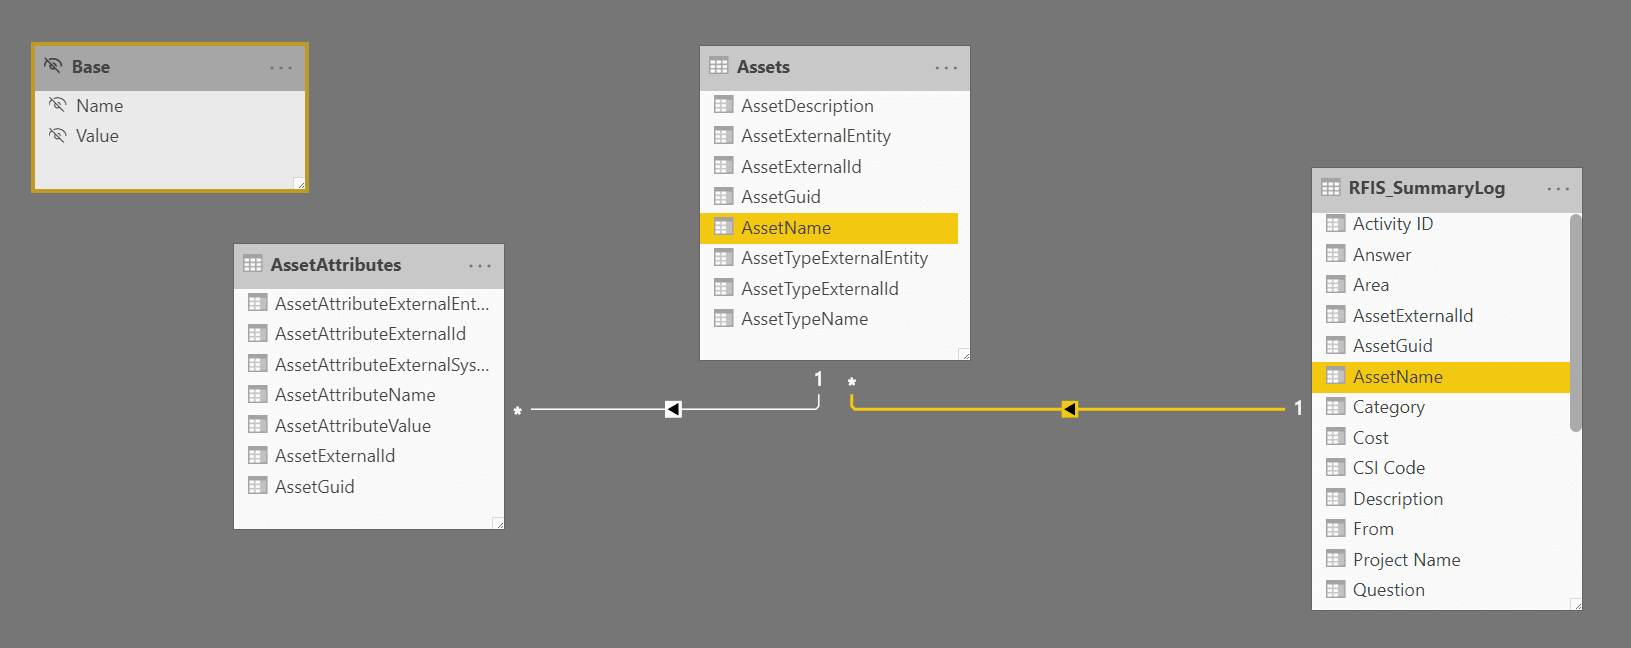Click the column icon beside Area
The height and width of the screenshot is (648, 1631).
click(1336, 284)
